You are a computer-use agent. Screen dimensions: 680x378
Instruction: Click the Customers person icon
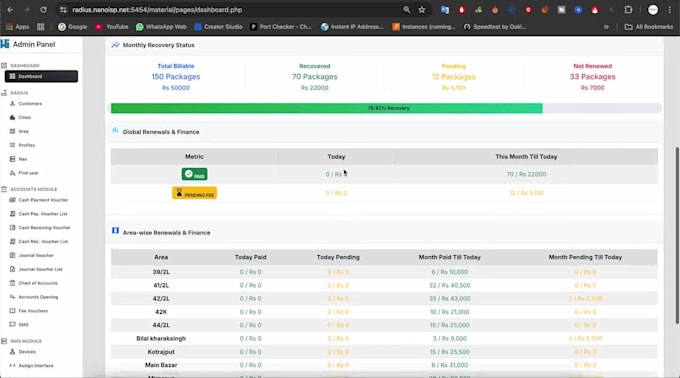pyautogui.click(x=12, y=104)
